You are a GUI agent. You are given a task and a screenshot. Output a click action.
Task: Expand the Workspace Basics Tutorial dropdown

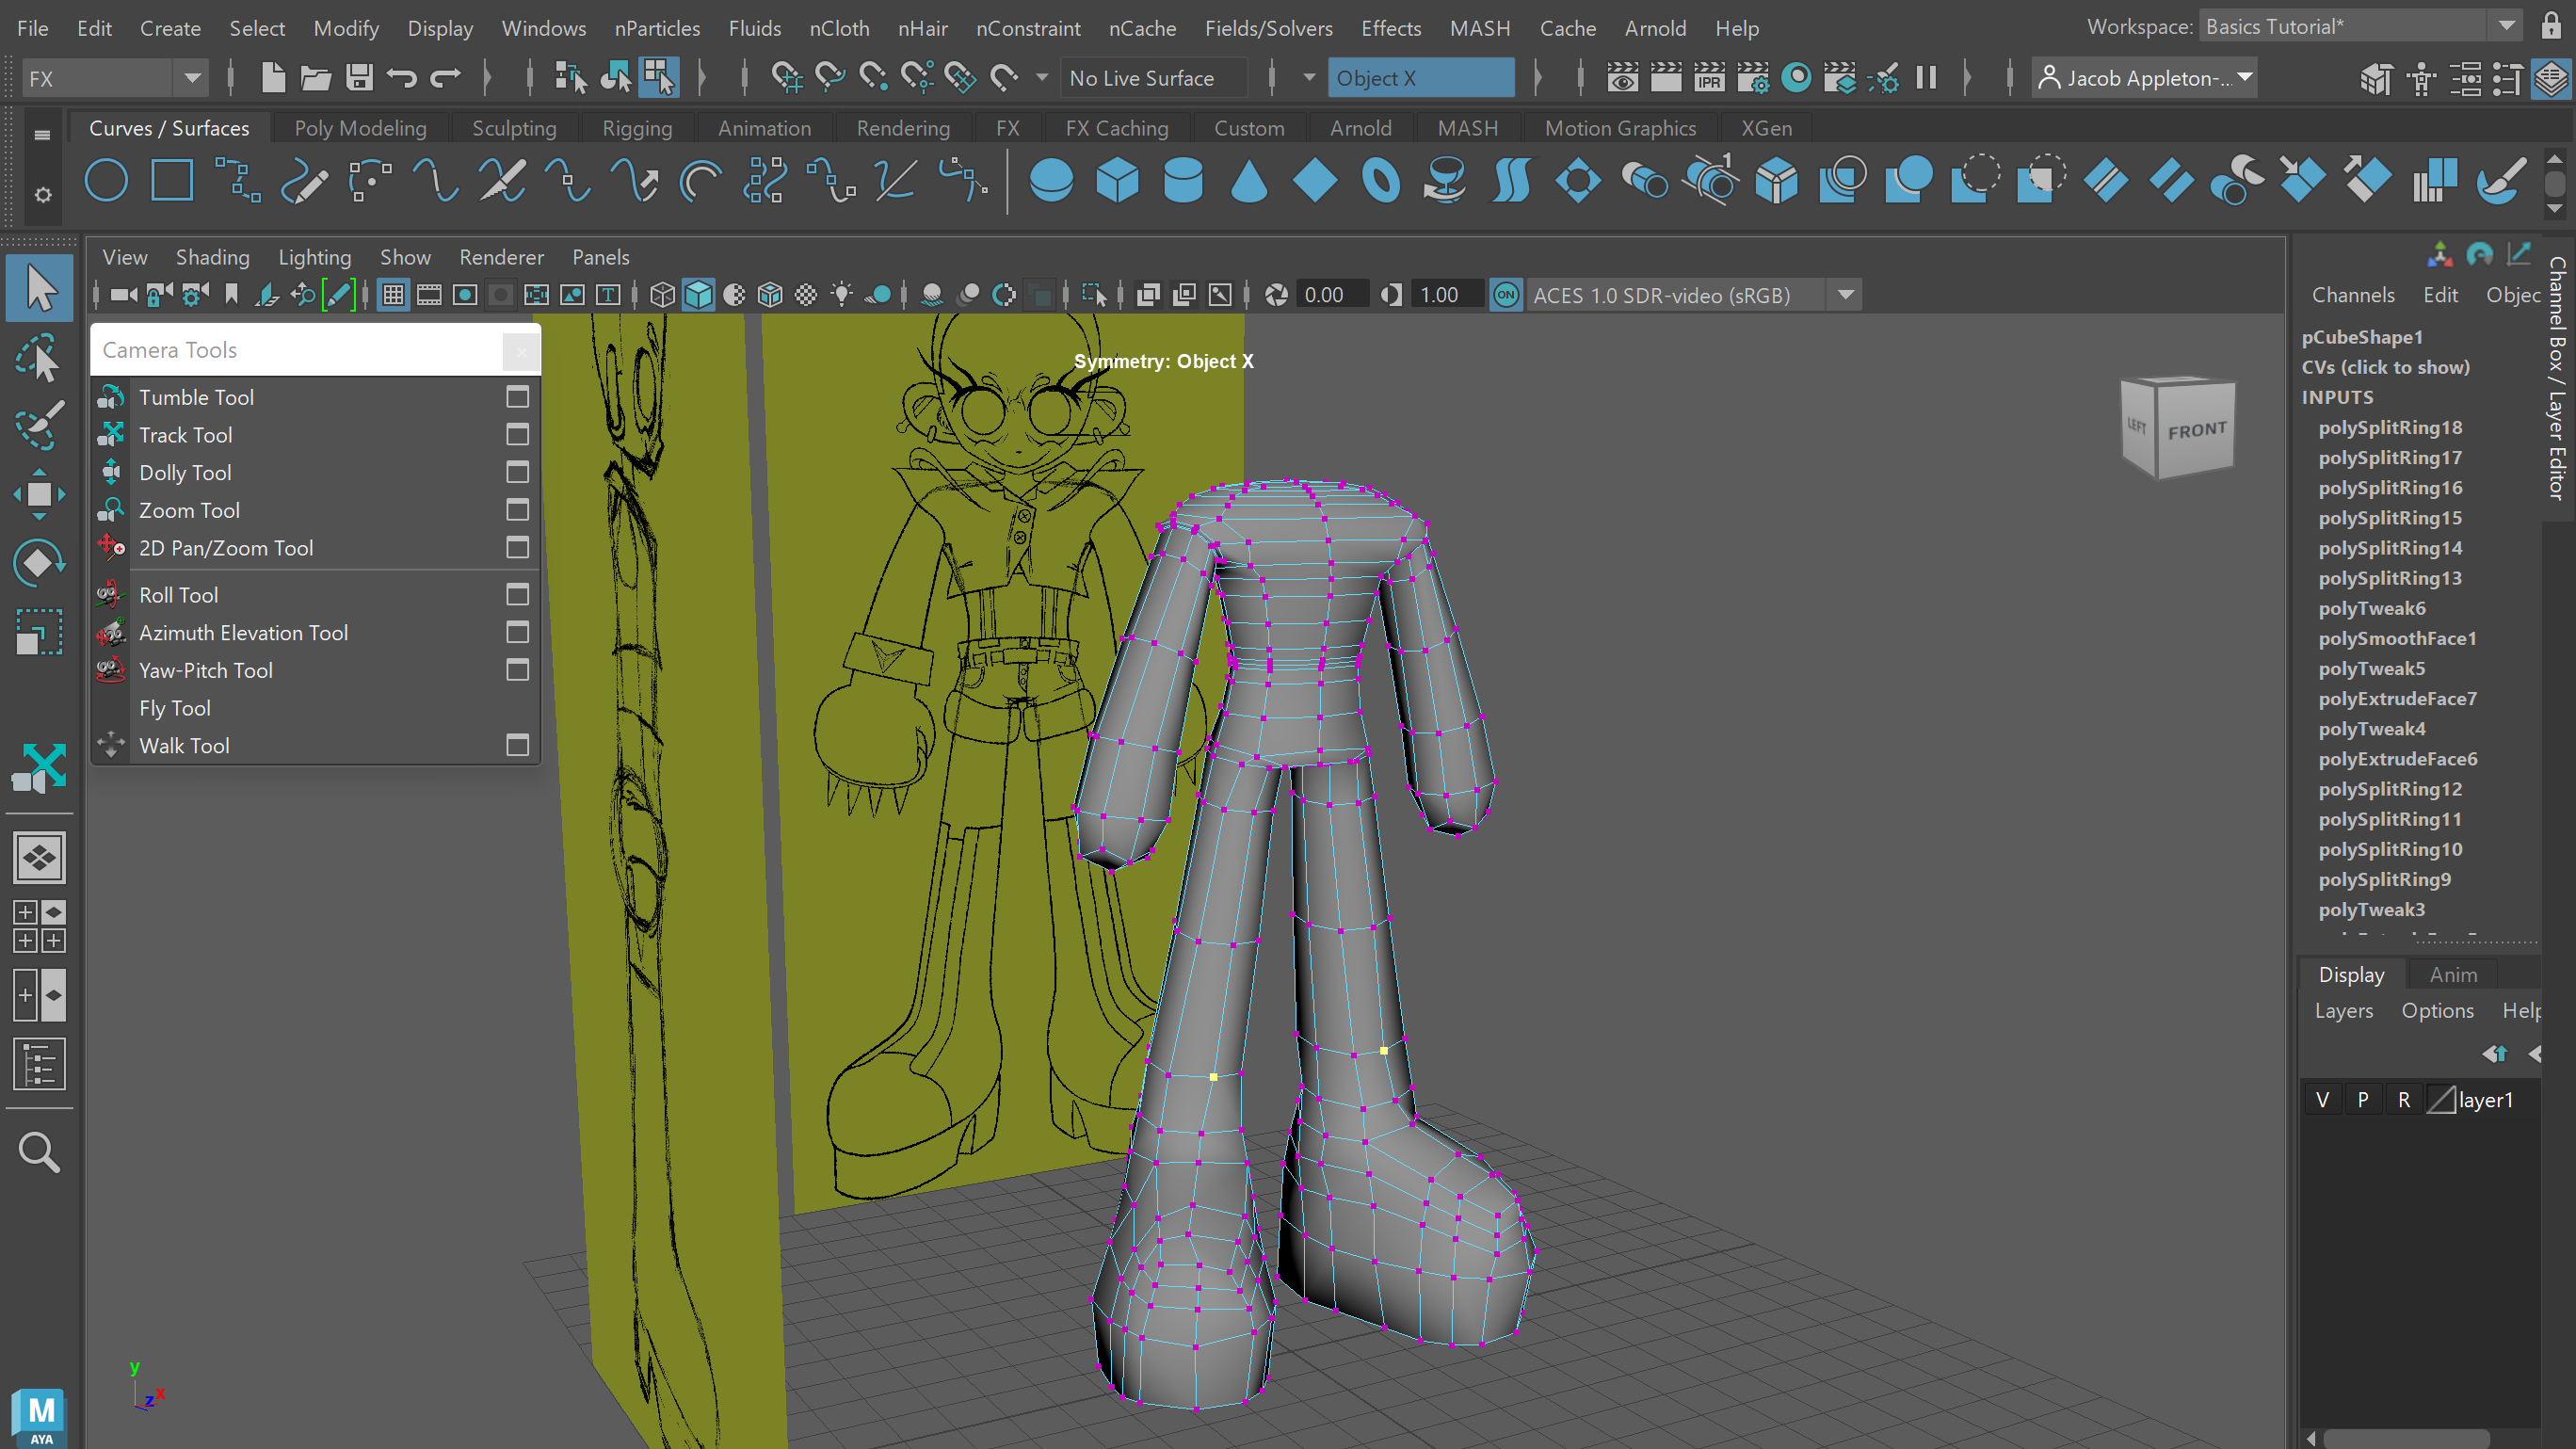click(2506, 27)
